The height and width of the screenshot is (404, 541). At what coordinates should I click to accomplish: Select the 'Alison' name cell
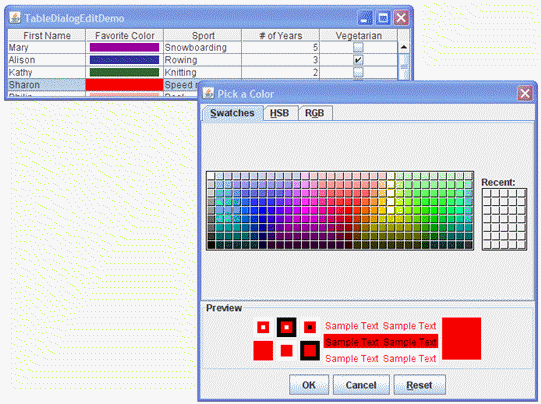point(47,60)
